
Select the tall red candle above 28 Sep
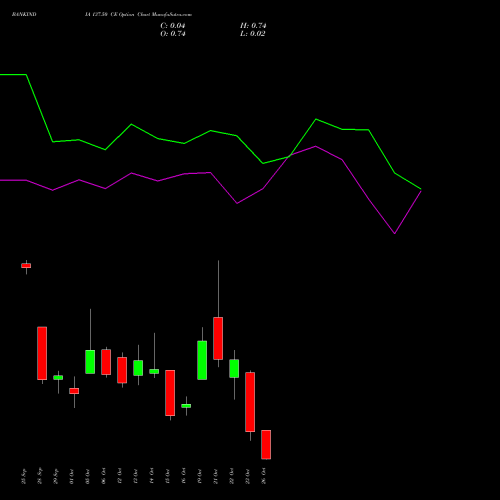(42, 353)
